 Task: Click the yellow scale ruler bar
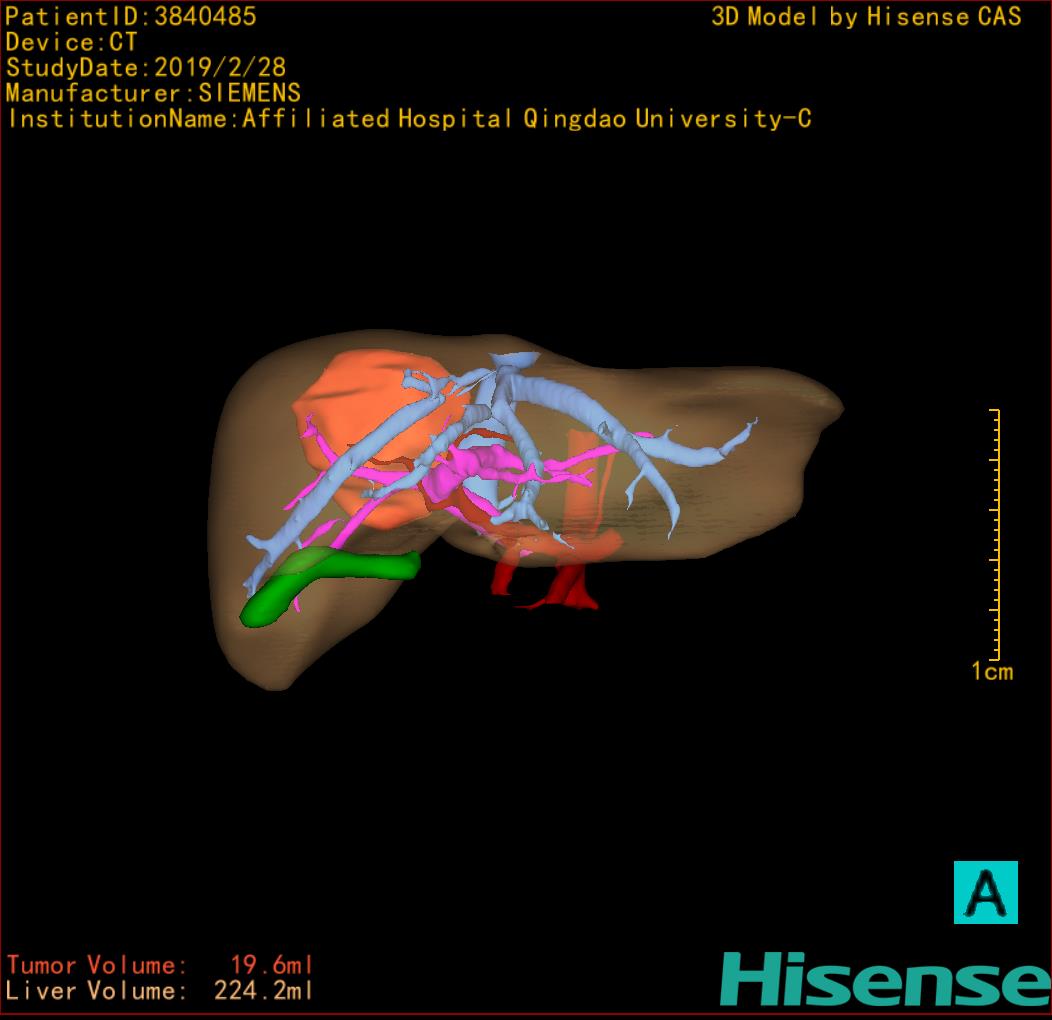[996, 534]
